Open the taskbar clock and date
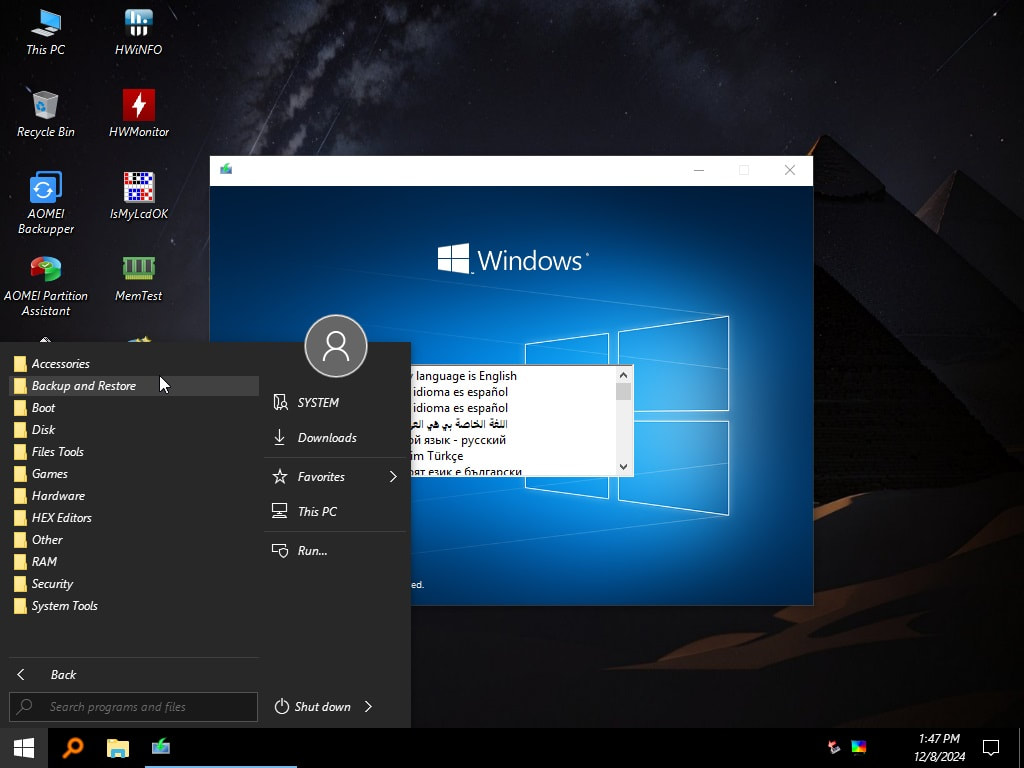The image size is (1024, 768). click(x=939, y=748)
